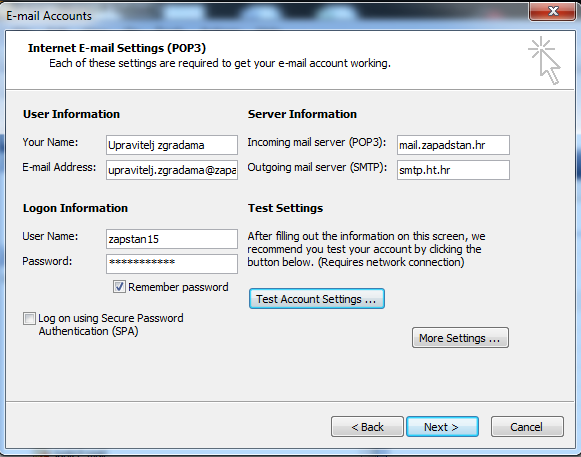
Task: Click the Test Account Settings button
Action: coord(317,299)
